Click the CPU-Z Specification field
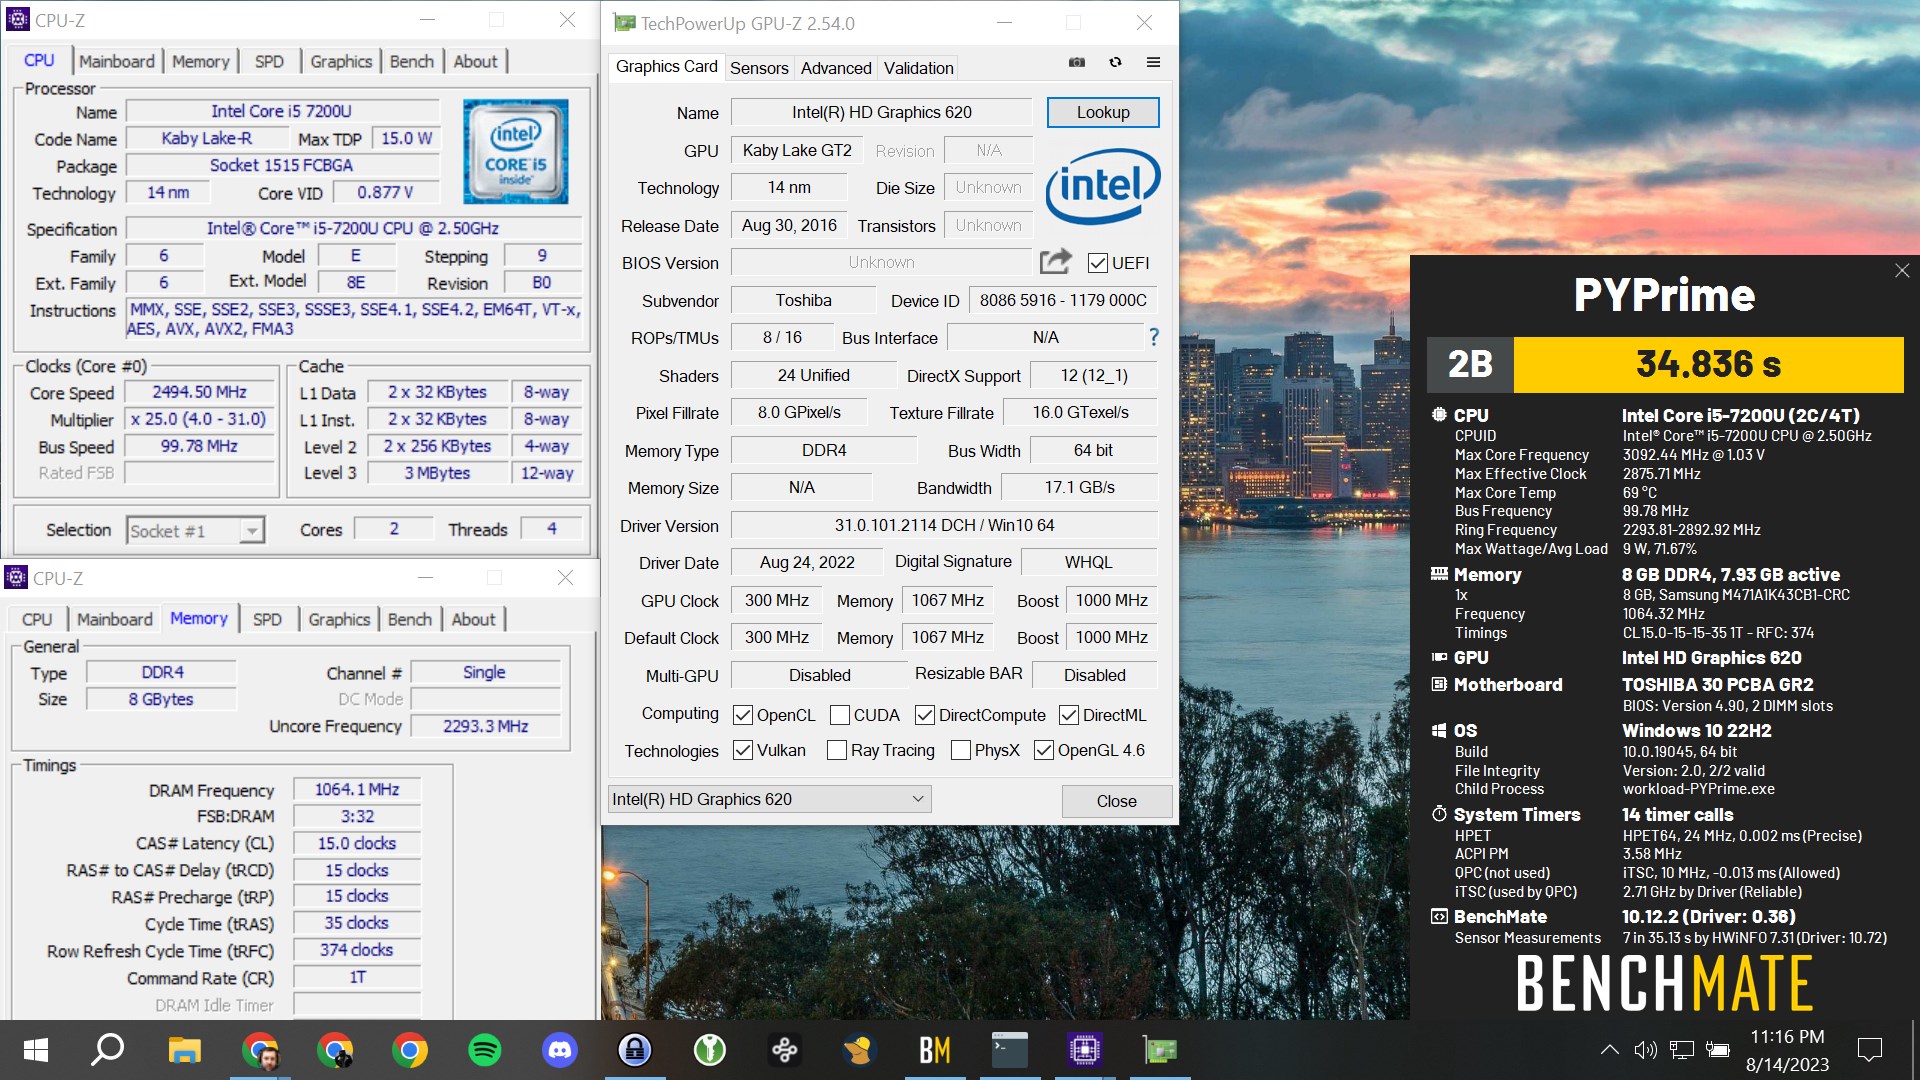This screenshot has width=1920, height=1080. 353,228
